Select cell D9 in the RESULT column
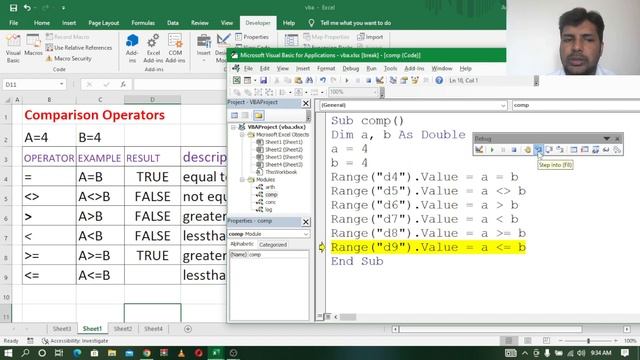Image resolution: width=640 pixels, height=360 pixels. 152,275
